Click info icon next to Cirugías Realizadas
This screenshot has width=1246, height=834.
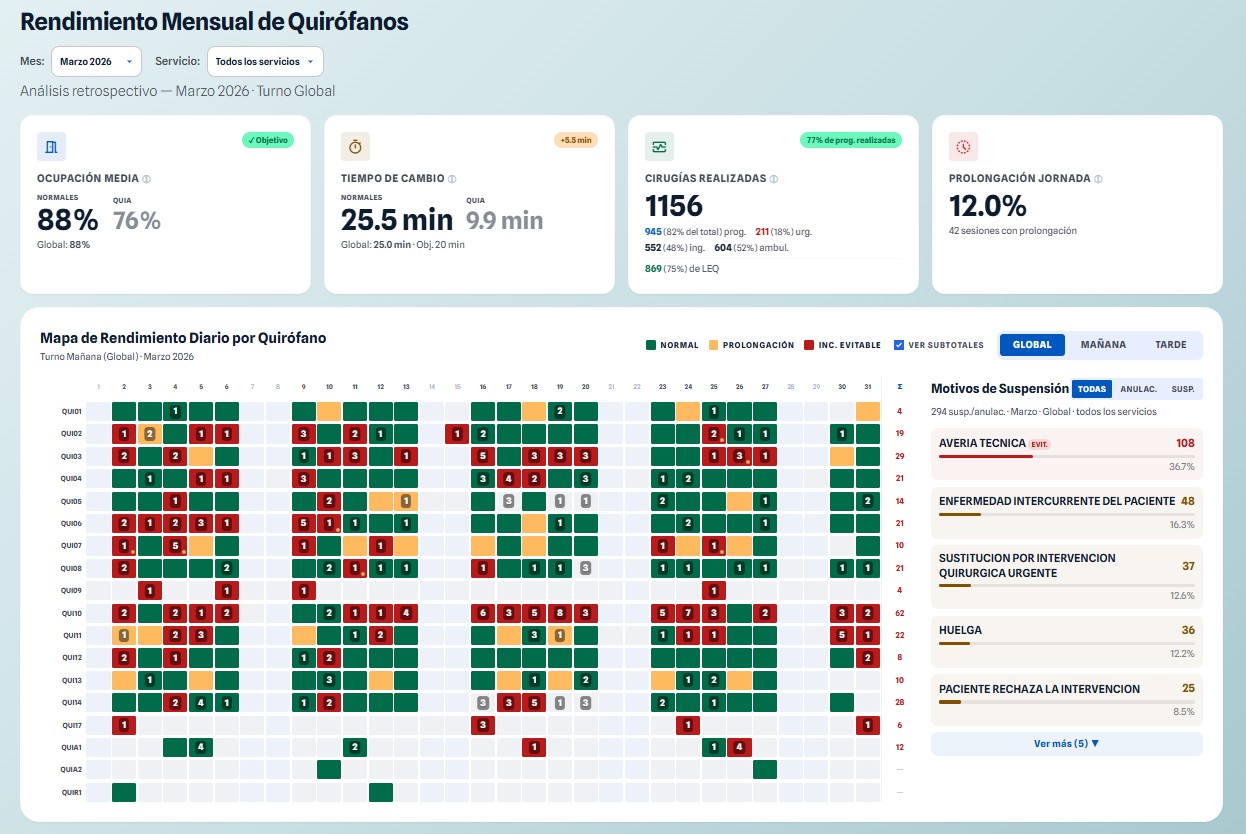(774, 179)
